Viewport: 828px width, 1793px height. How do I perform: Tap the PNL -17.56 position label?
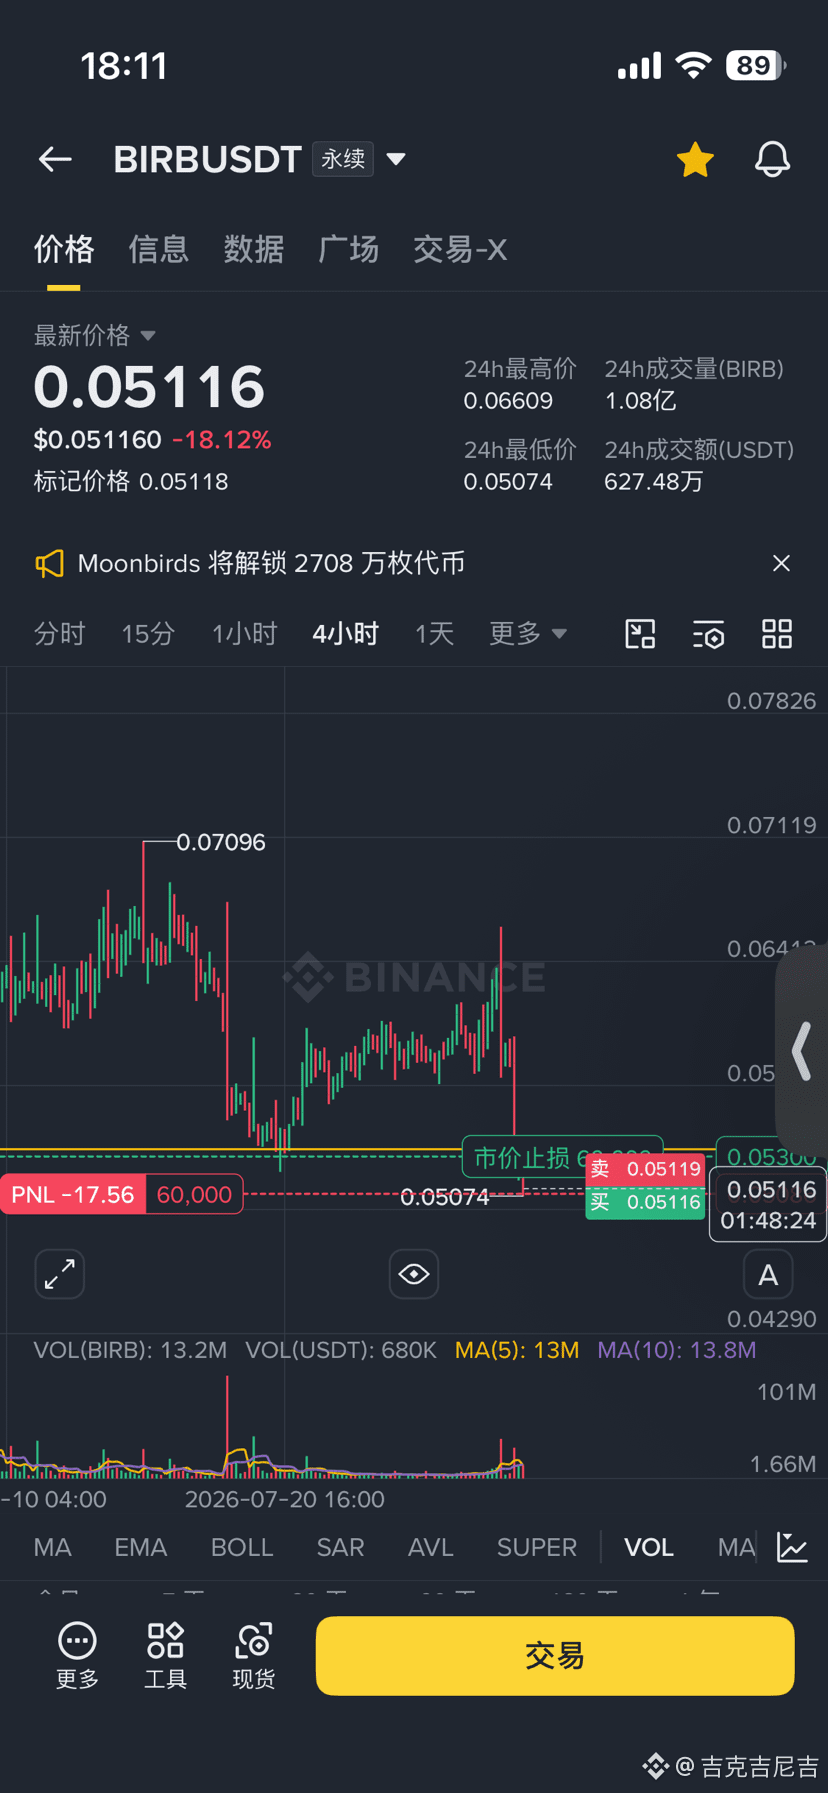coord(73,1194)
